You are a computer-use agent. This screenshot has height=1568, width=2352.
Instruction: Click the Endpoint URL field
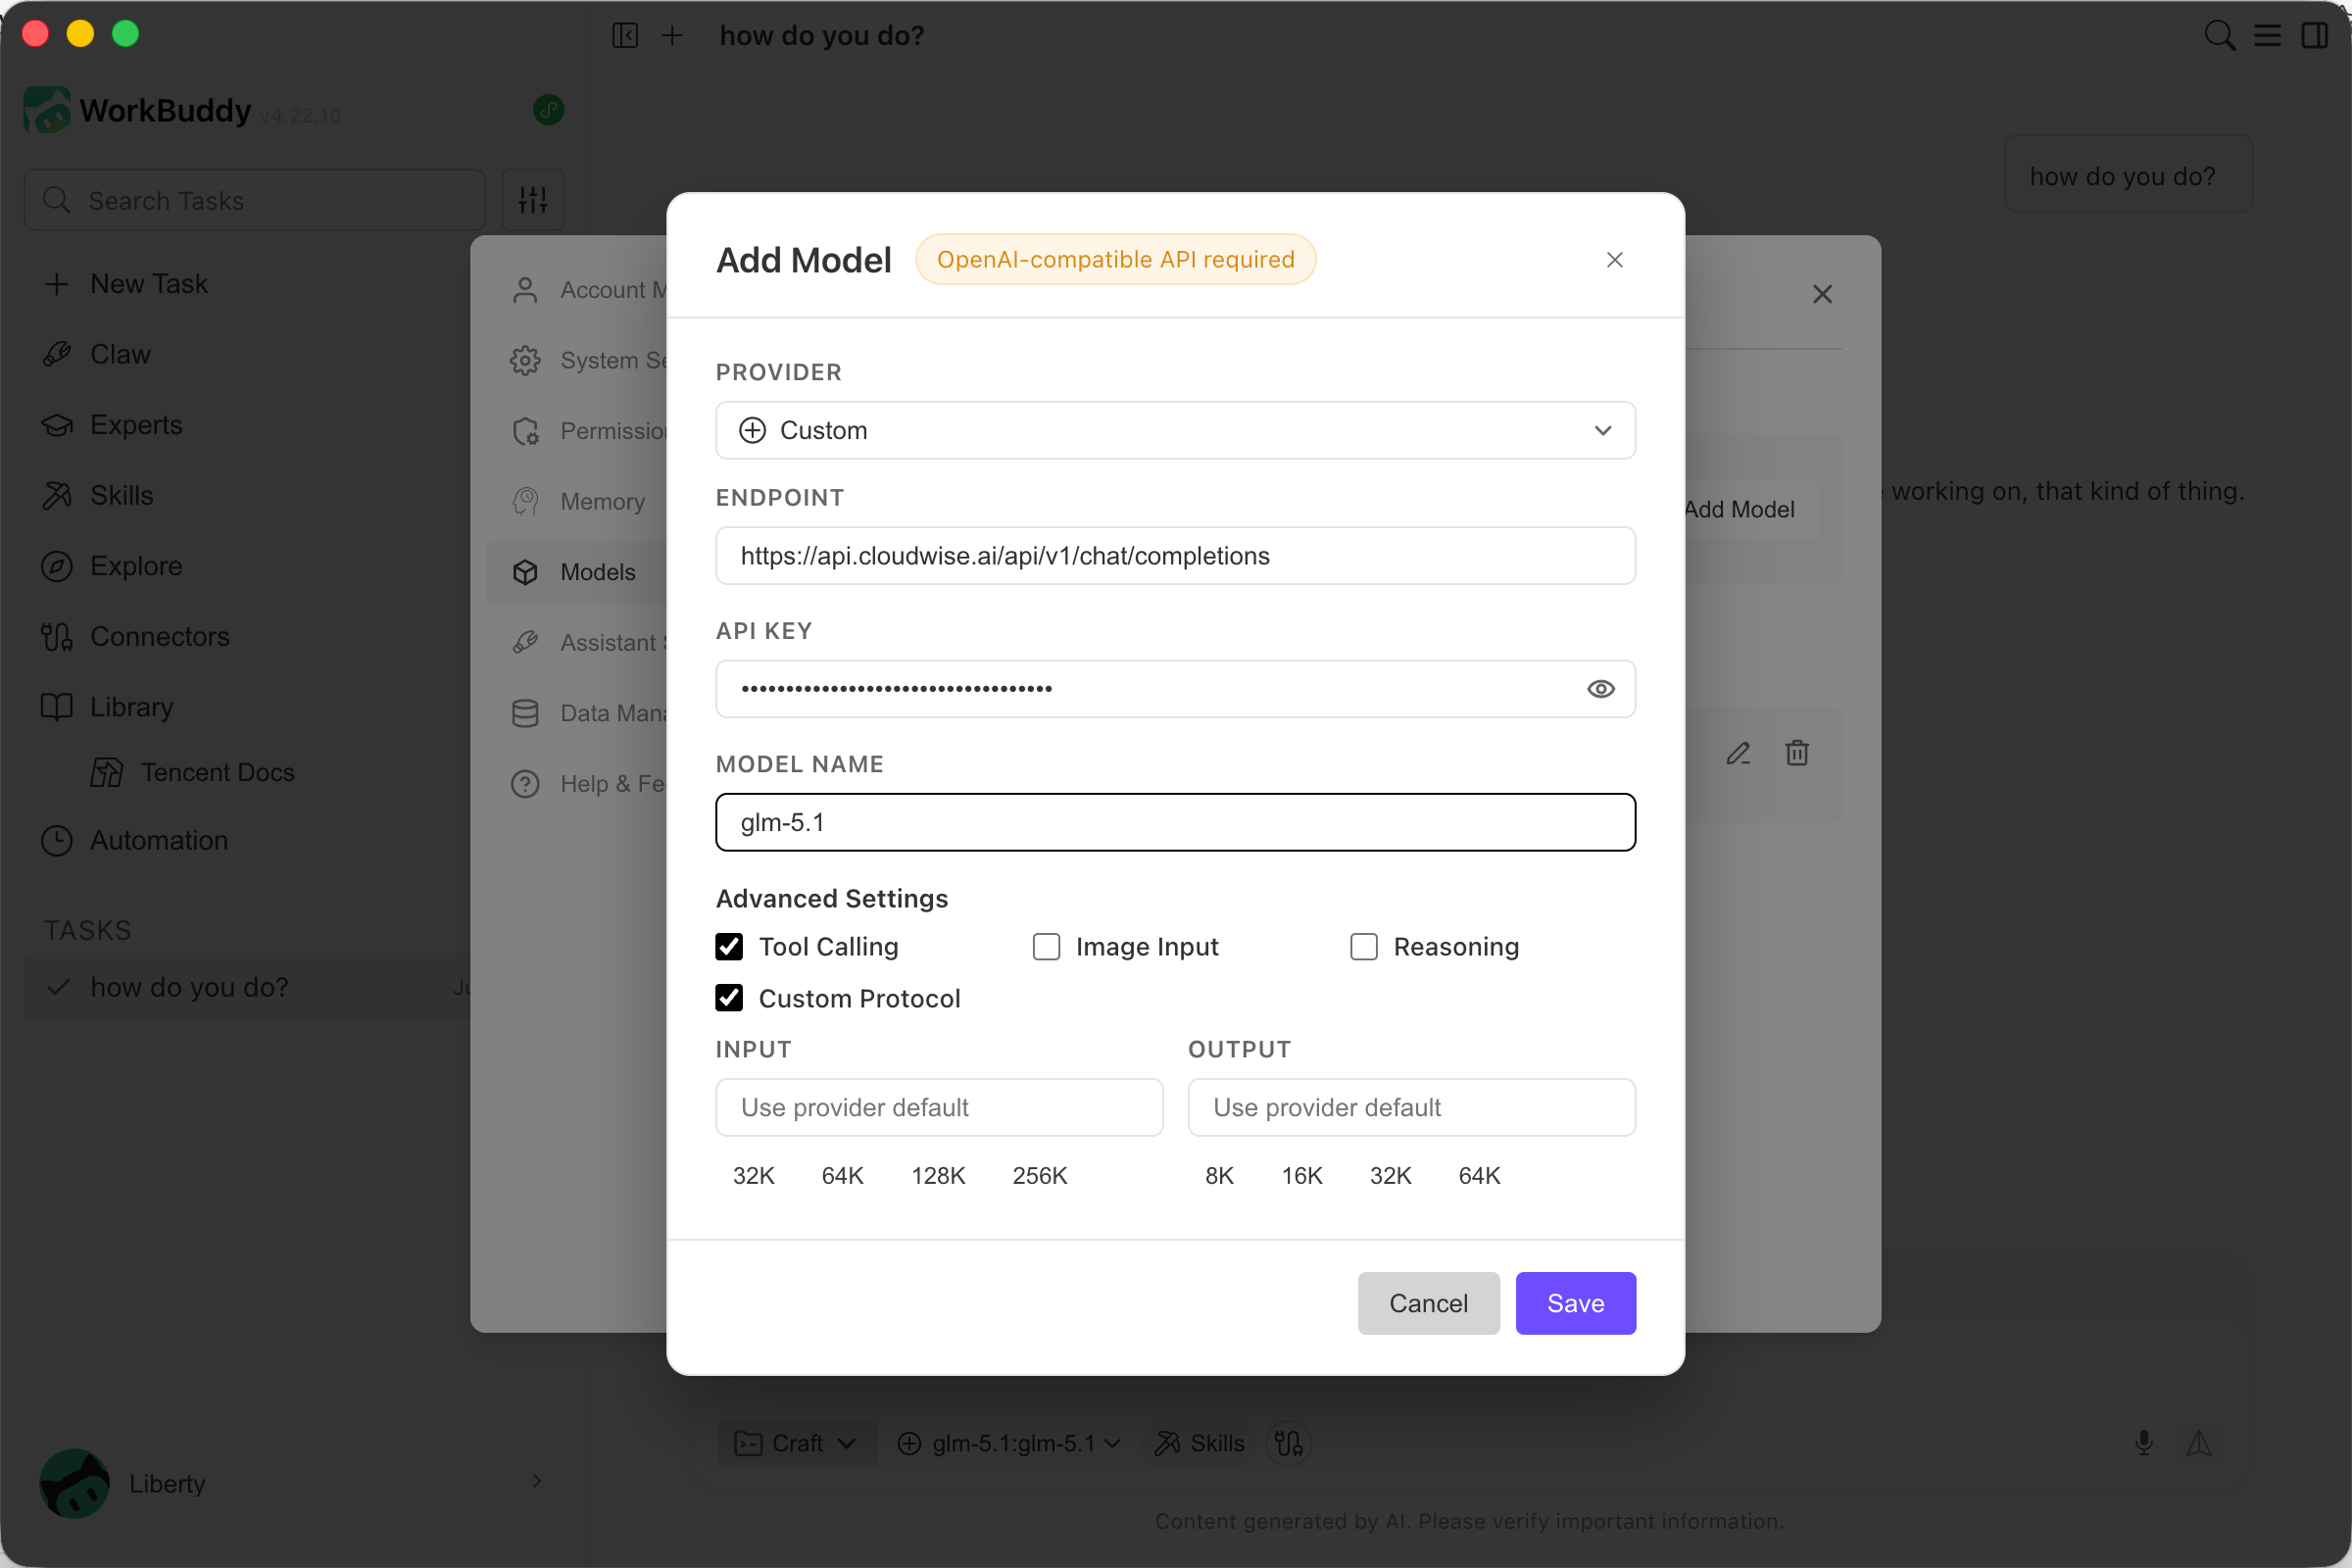pyautogui.click(x=1175, y=556)
